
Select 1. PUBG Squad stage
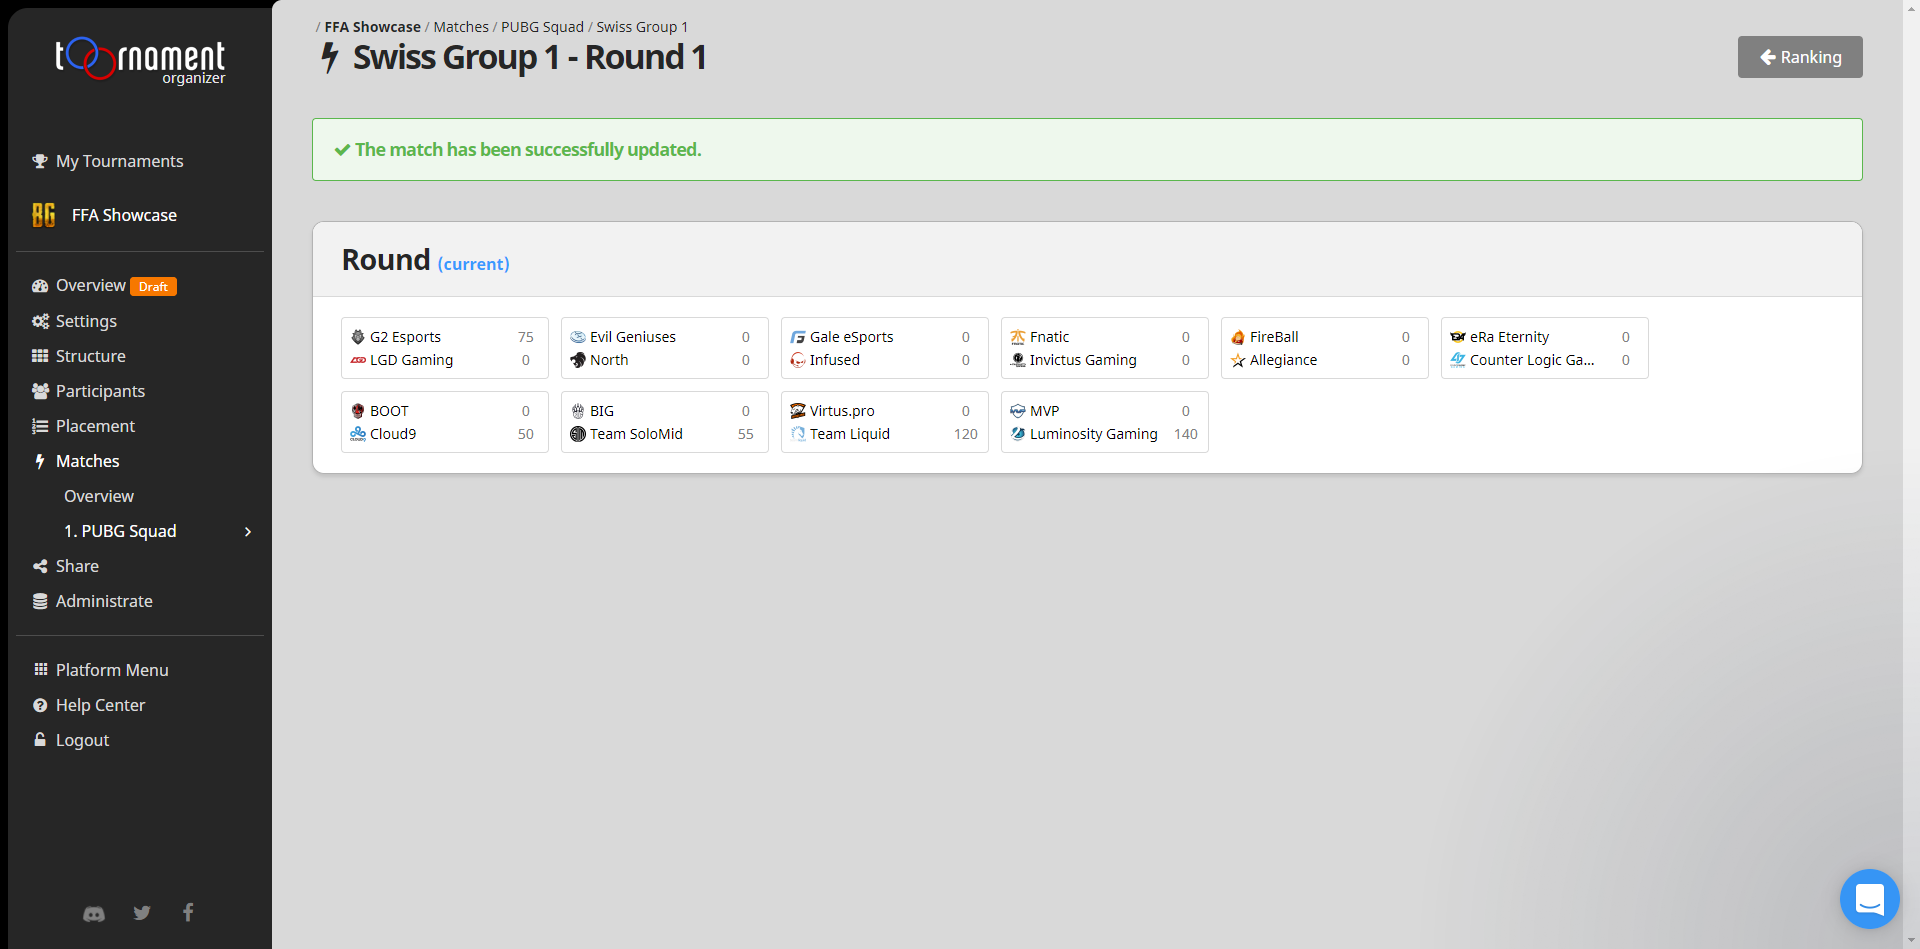click(x=120, y=531)
